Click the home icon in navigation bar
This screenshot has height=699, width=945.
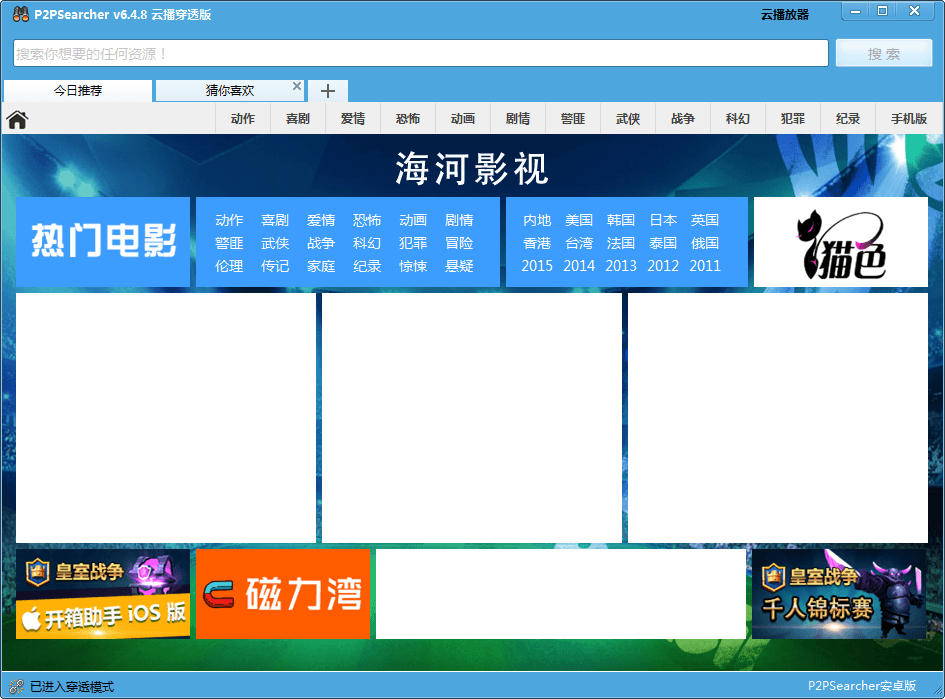(x=17, y=120)
